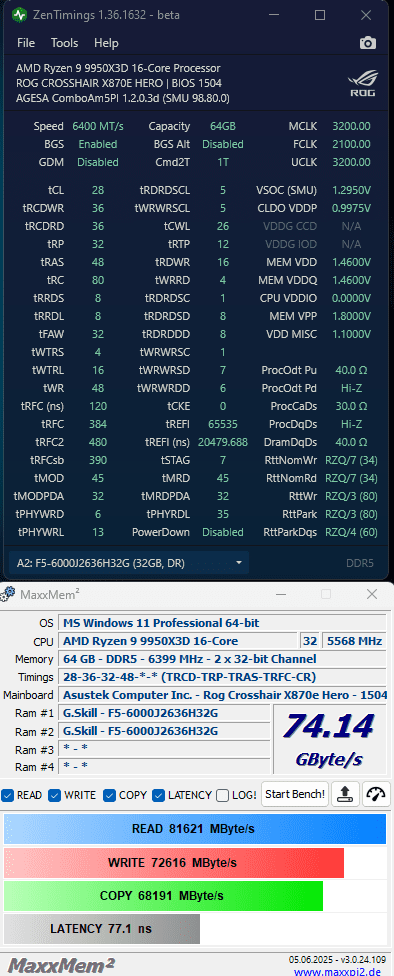The image size is (394, 976).
Task: Click the READ 81621 MByte/s result bar
Action: [195, 829]
